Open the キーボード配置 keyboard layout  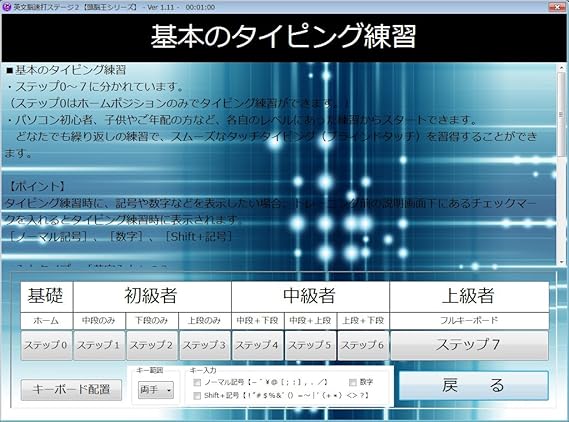(x=71, y=390)
